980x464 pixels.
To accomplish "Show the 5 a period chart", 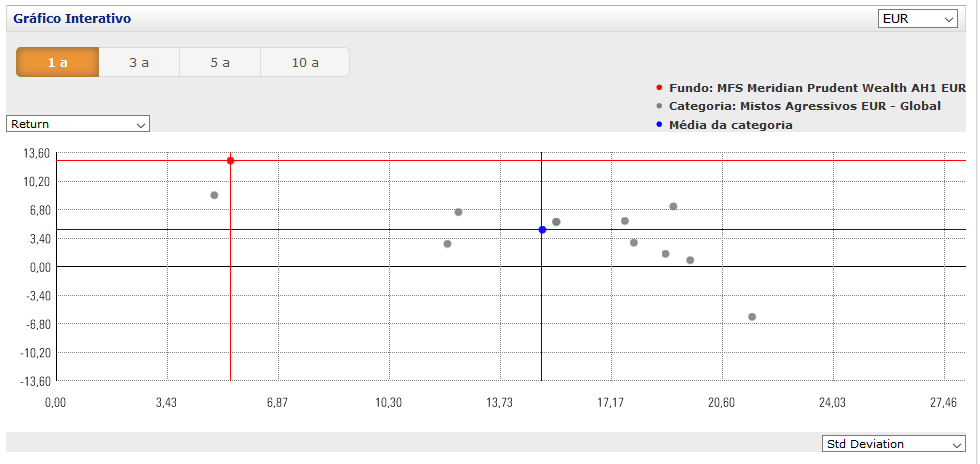I will coord(220,62).
